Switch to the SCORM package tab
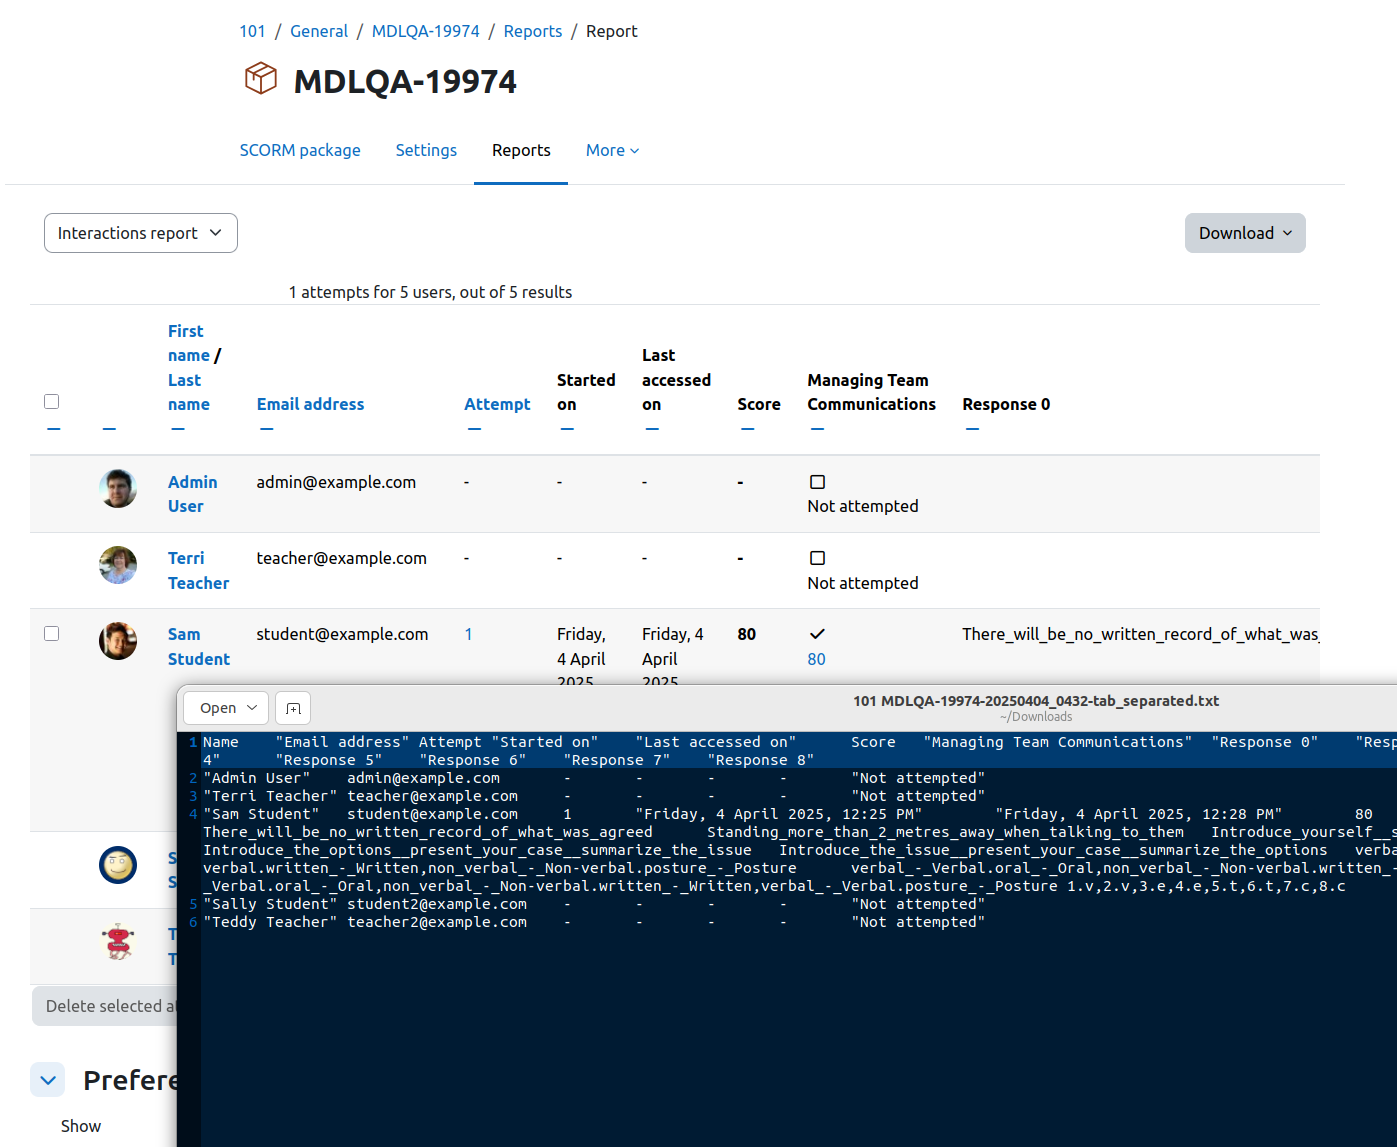 [300, 150]
